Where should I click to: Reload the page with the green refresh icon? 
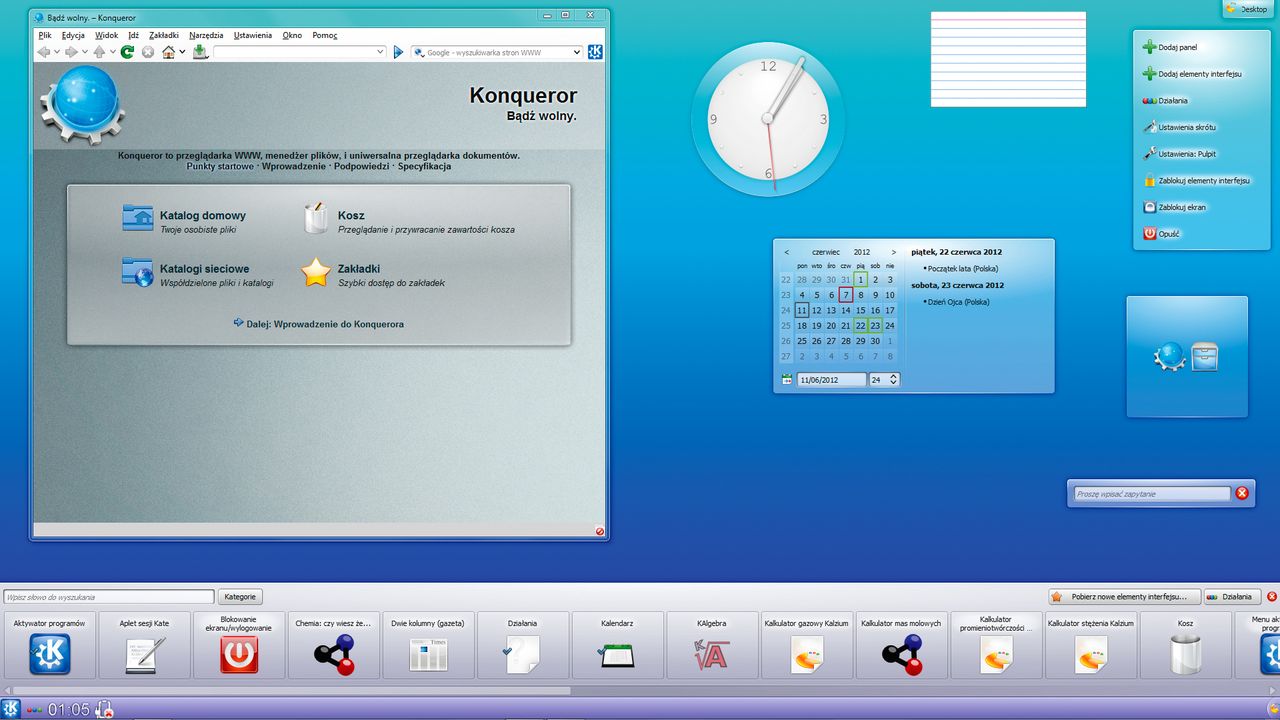click(x=127, y=52)
